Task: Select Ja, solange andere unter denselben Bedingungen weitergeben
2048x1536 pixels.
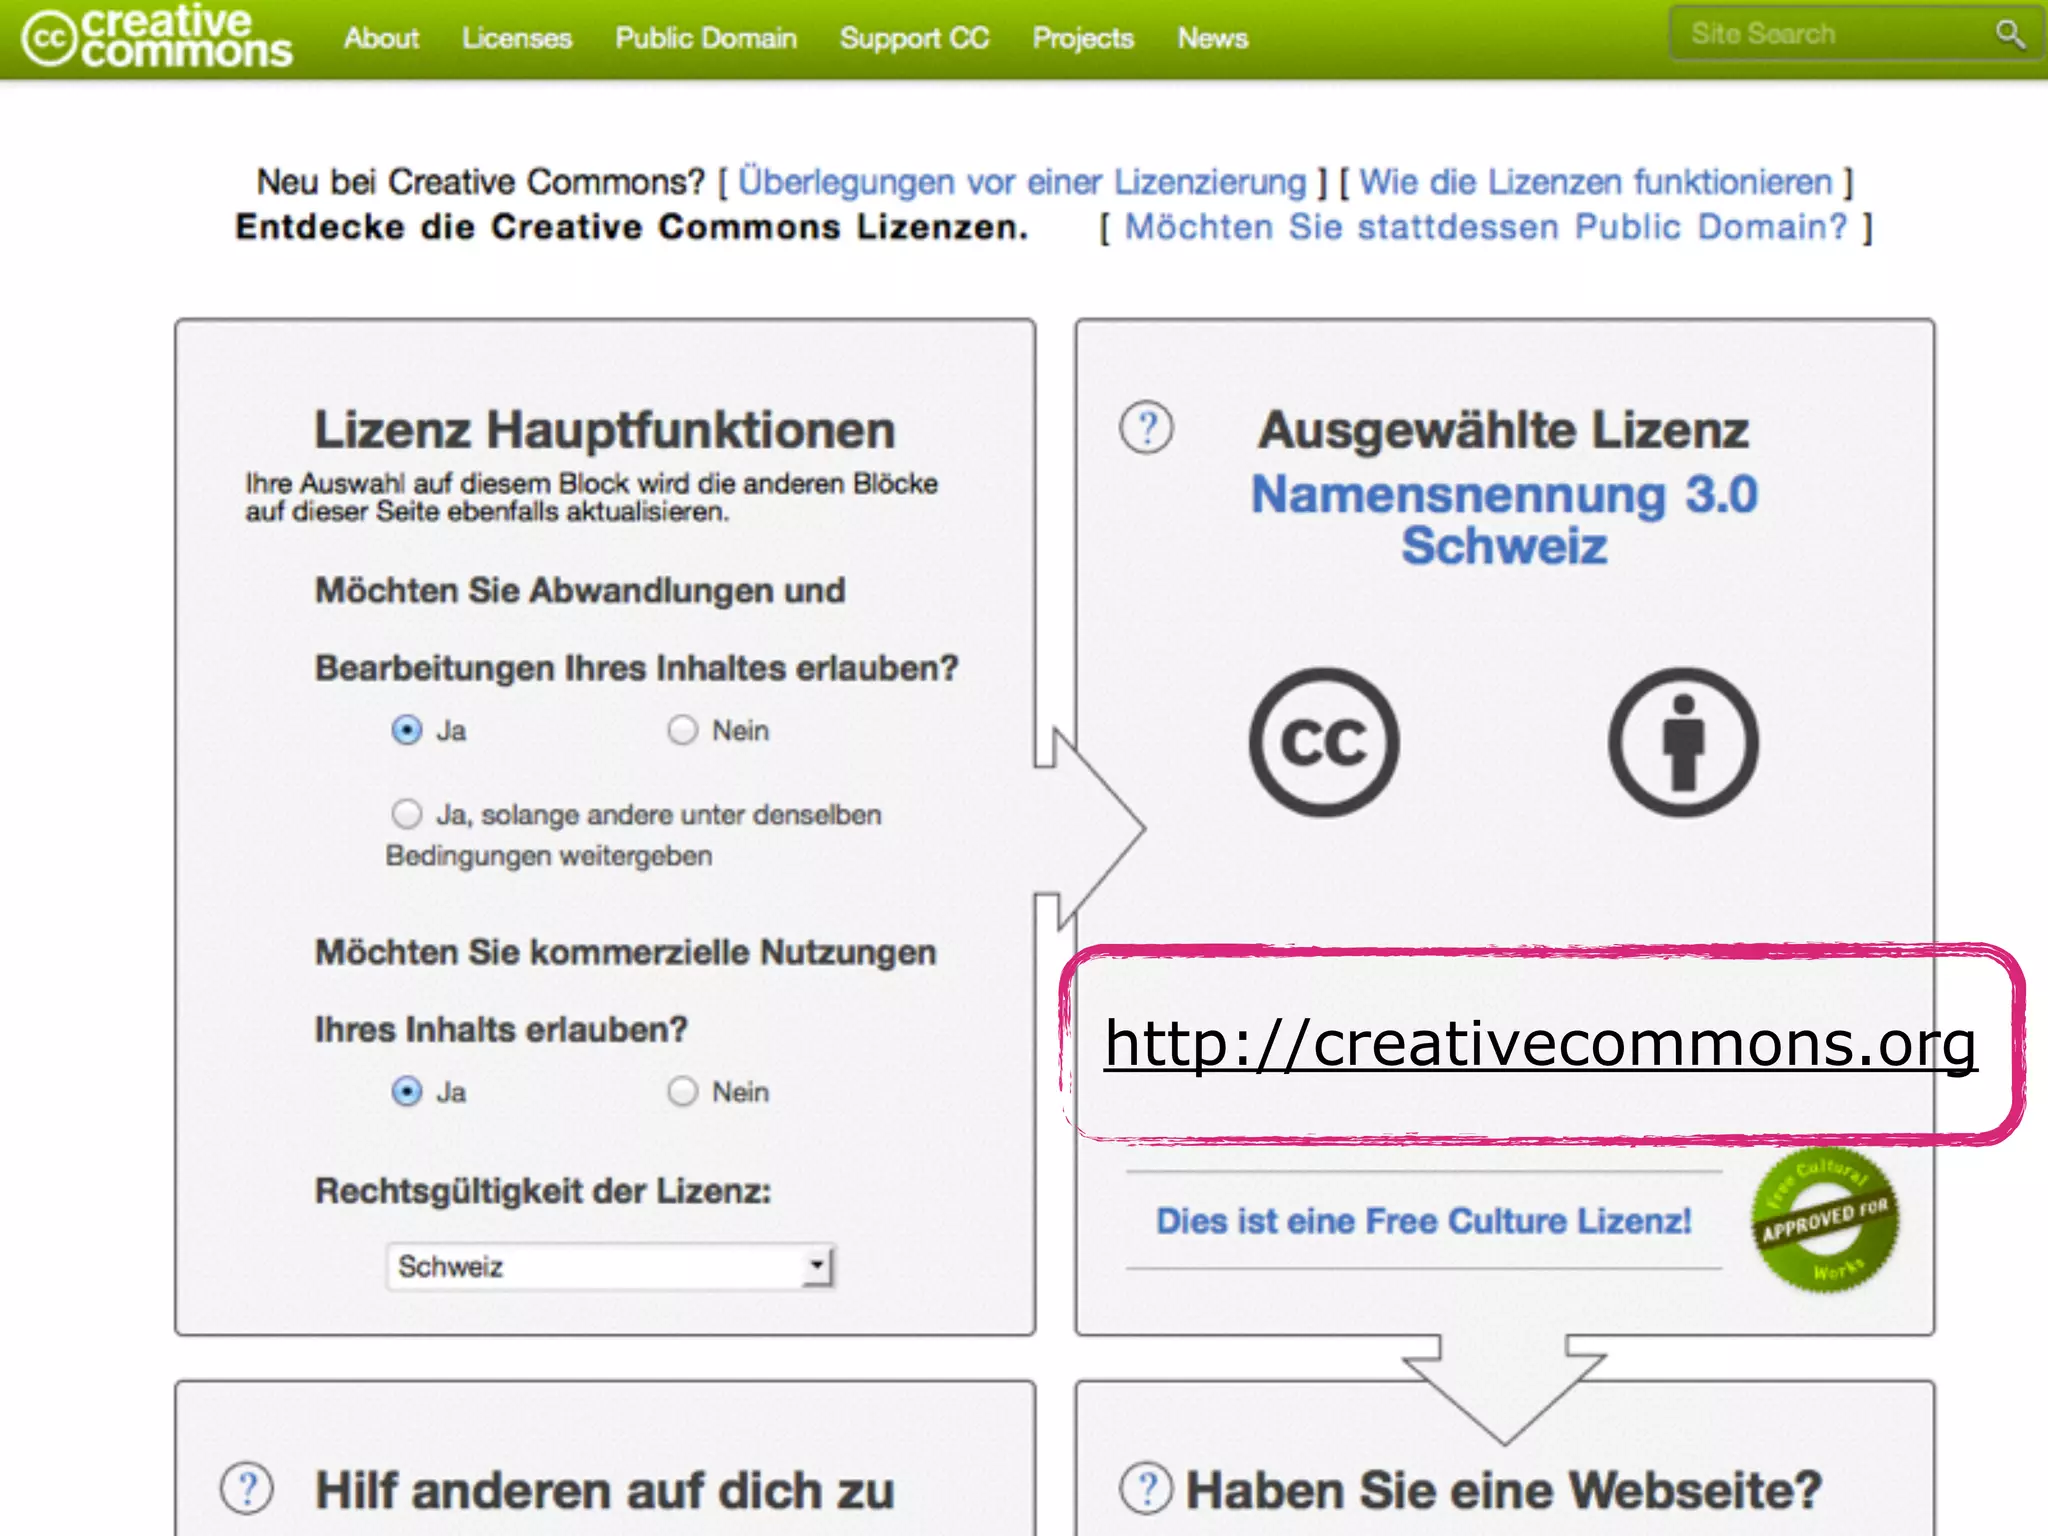Action: (x=406, y=814)
